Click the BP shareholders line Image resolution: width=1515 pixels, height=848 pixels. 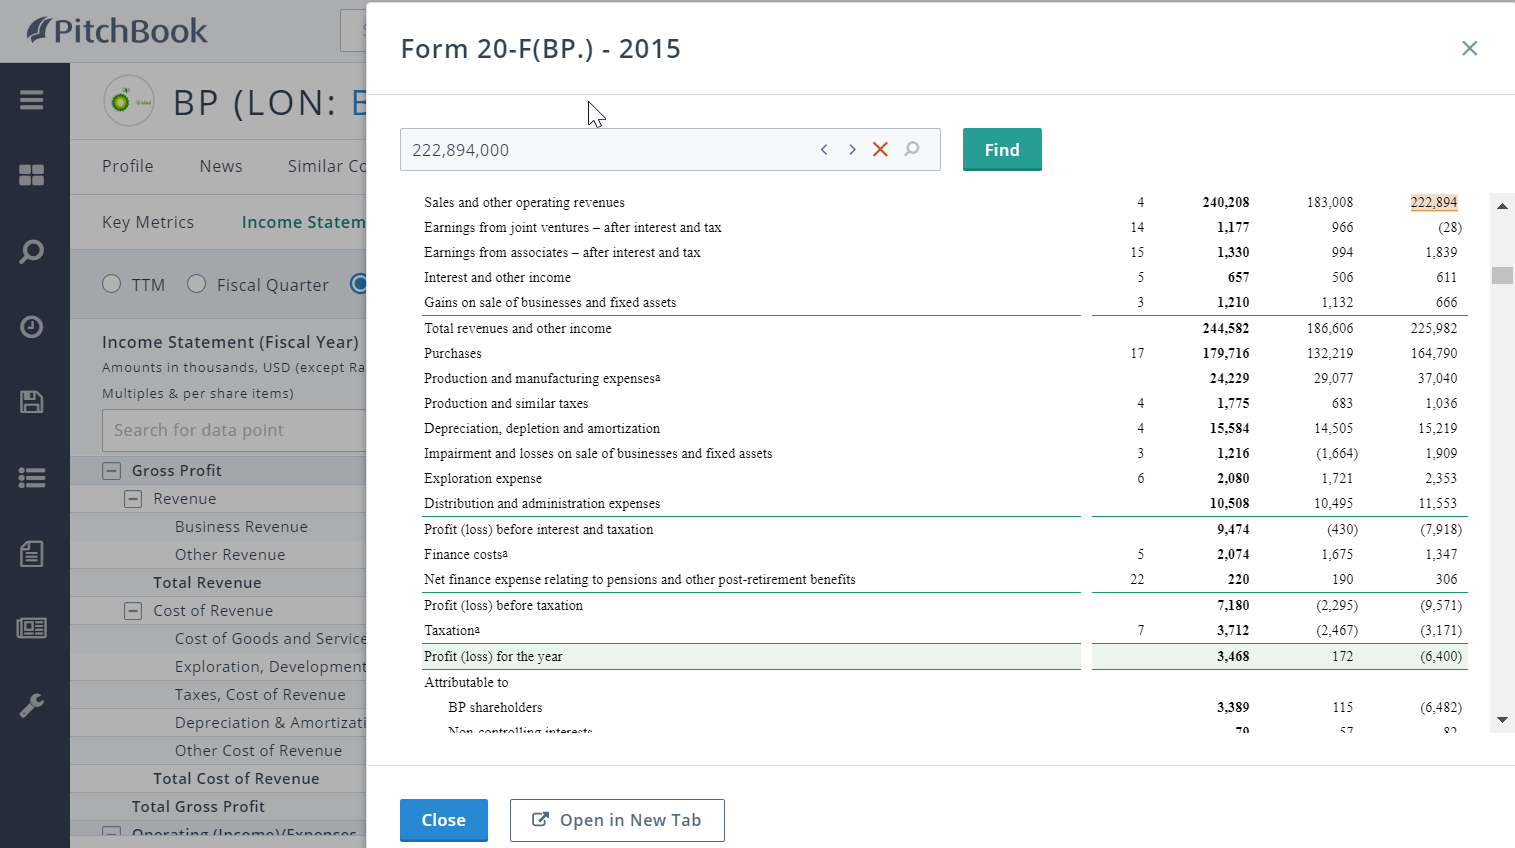click(x=495, y=707)
